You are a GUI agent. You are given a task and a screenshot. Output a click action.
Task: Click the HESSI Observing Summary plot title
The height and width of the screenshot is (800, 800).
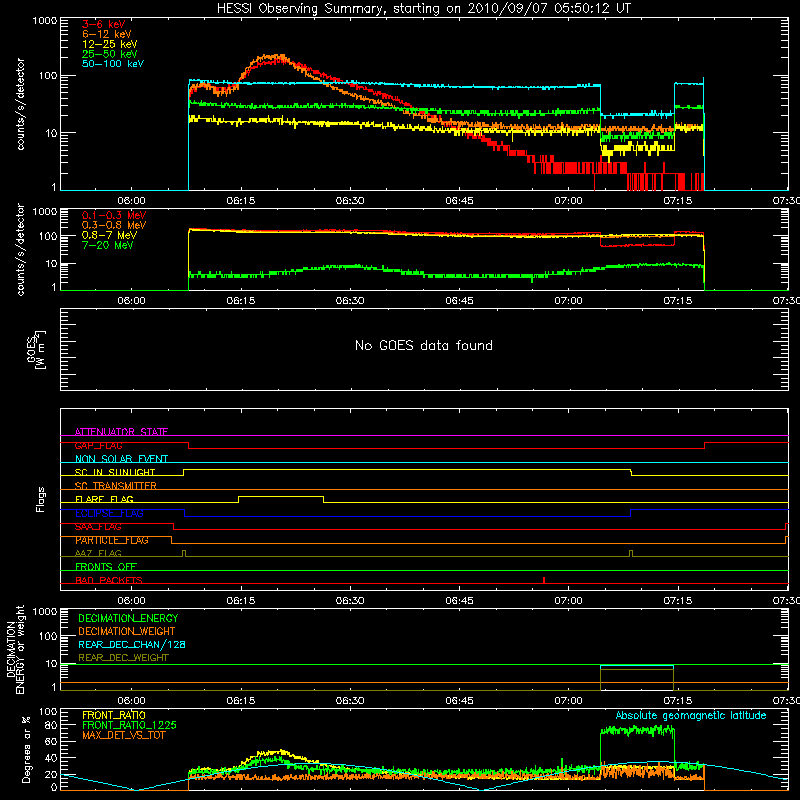pos(424,9)
